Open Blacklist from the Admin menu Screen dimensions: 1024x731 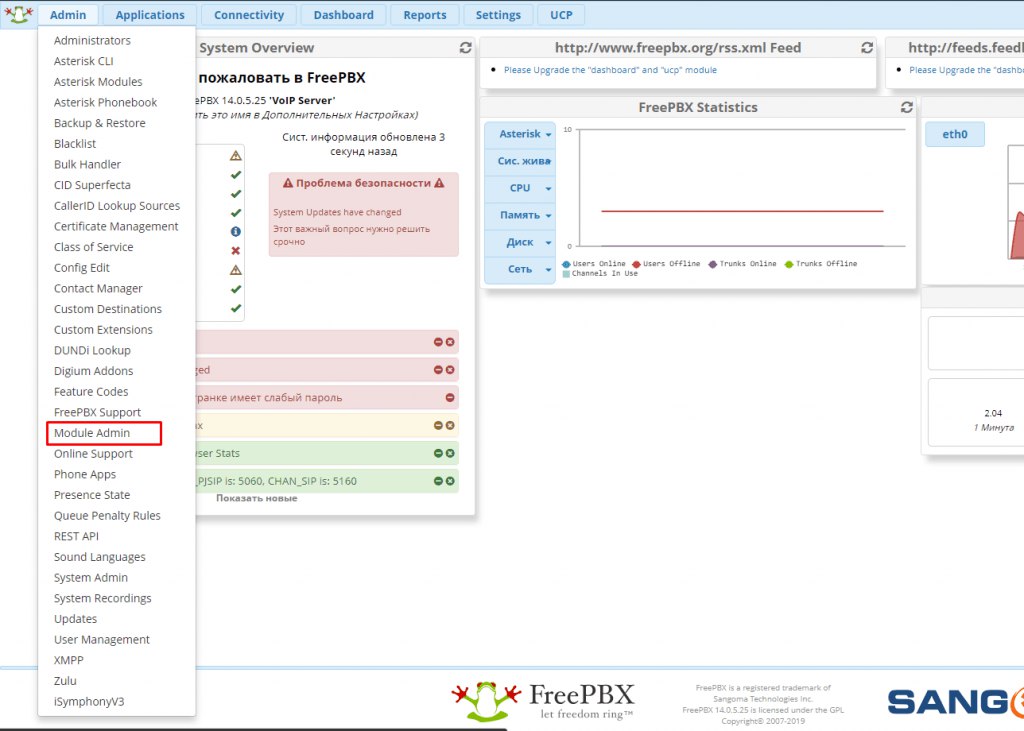pos(74,144)
